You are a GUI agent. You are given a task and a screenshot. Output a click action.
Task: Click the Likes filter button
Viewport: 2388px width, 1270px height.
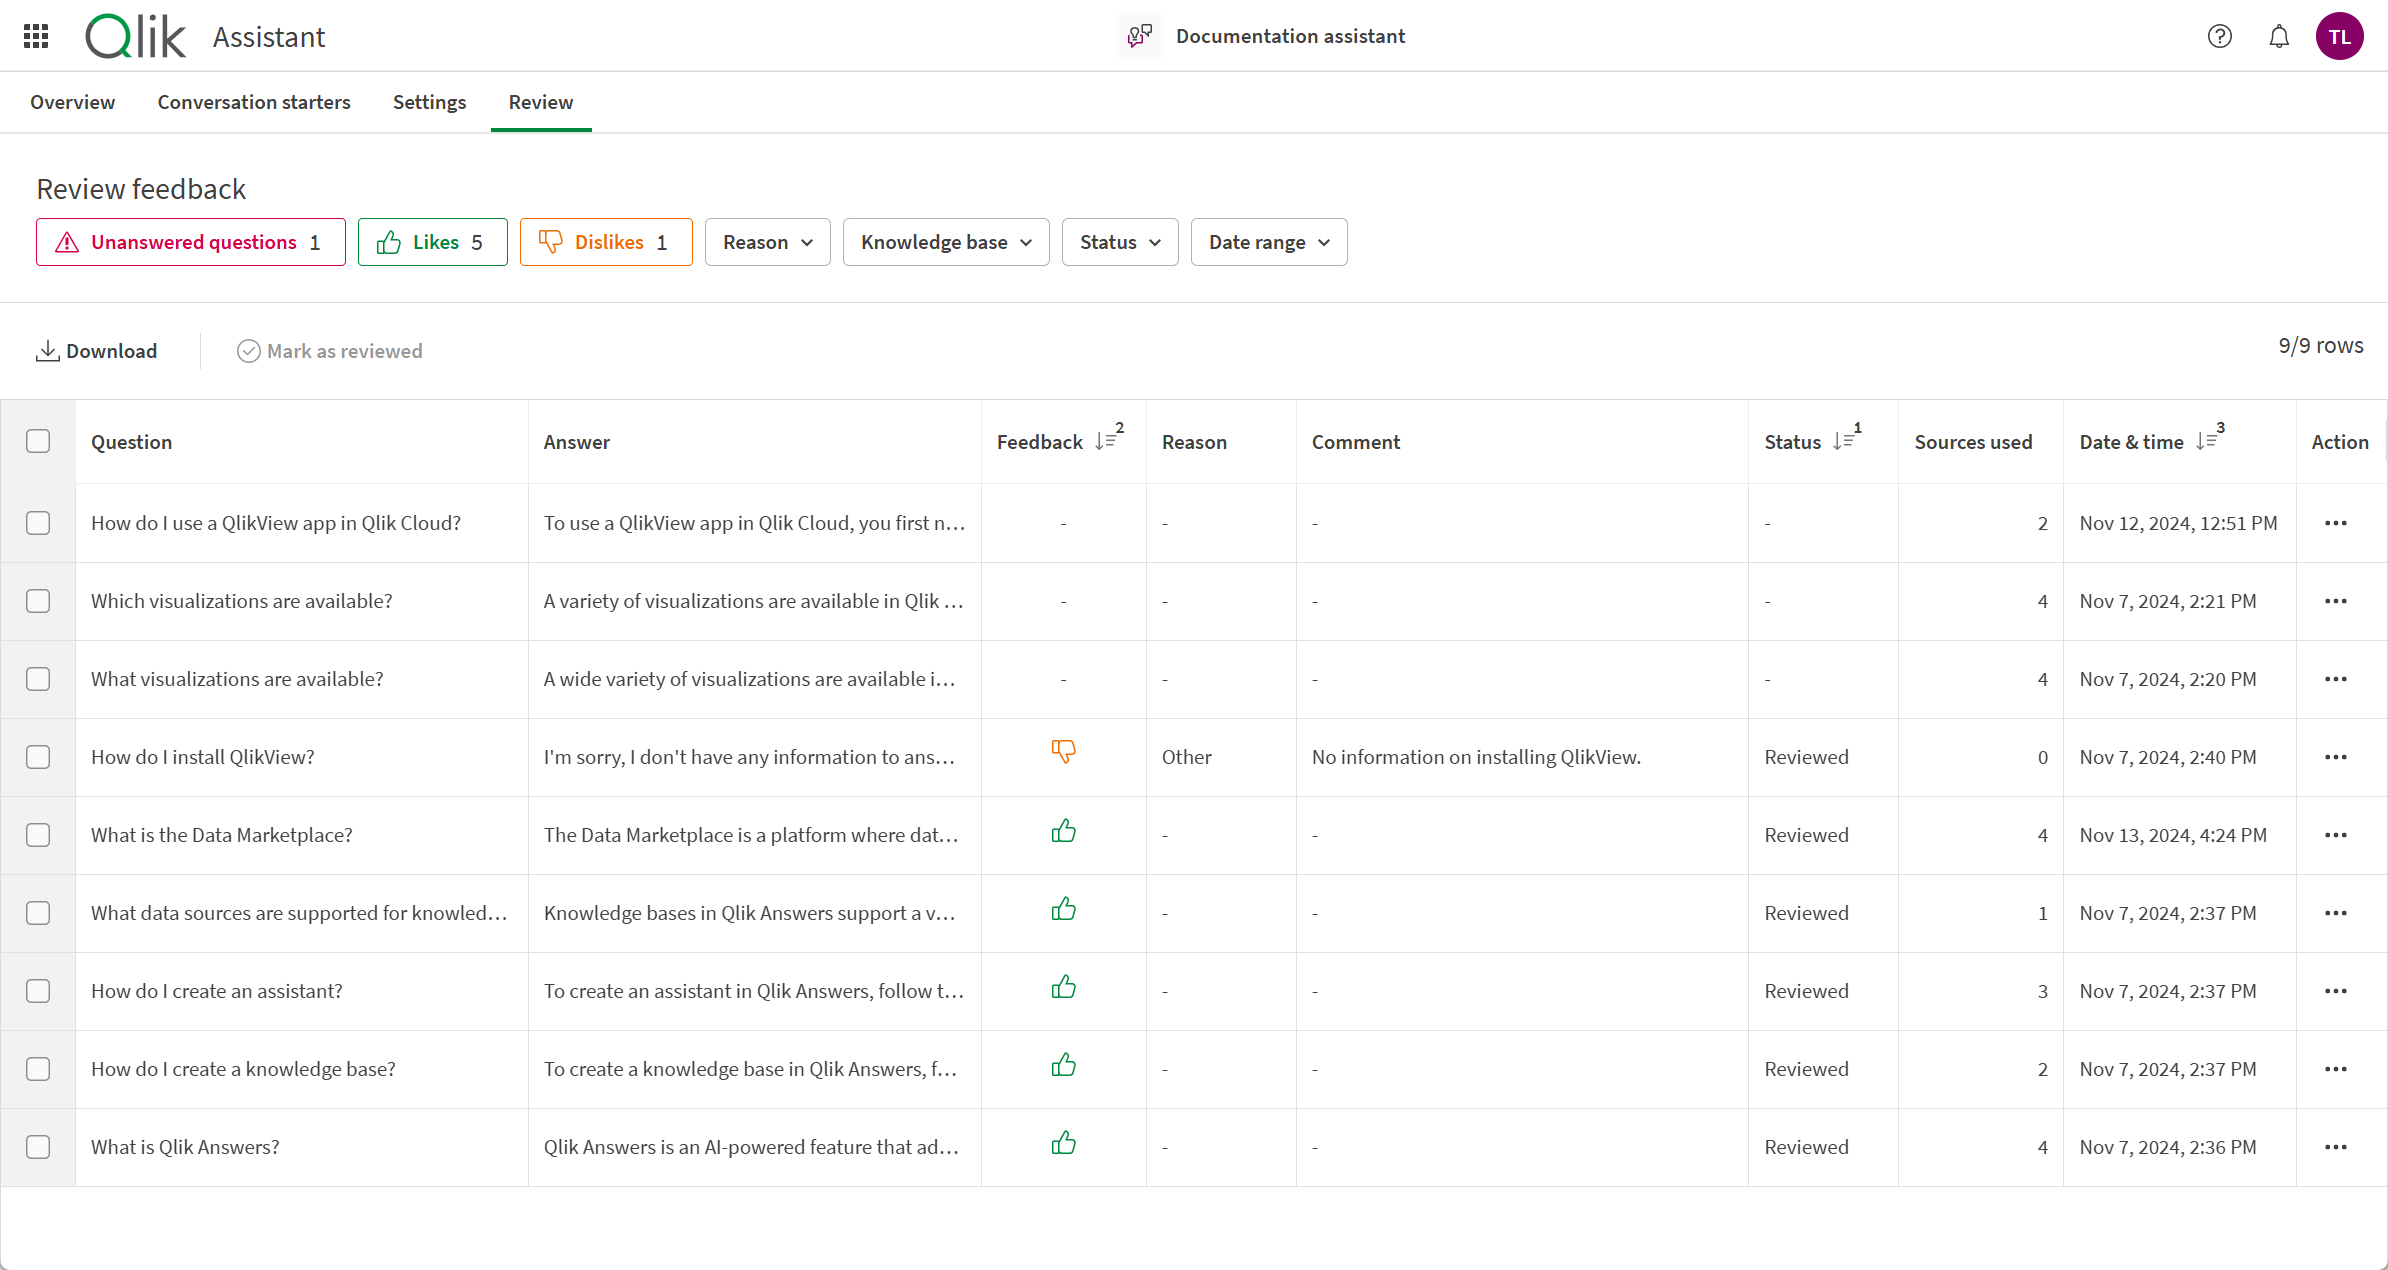(x=434, y=242)
